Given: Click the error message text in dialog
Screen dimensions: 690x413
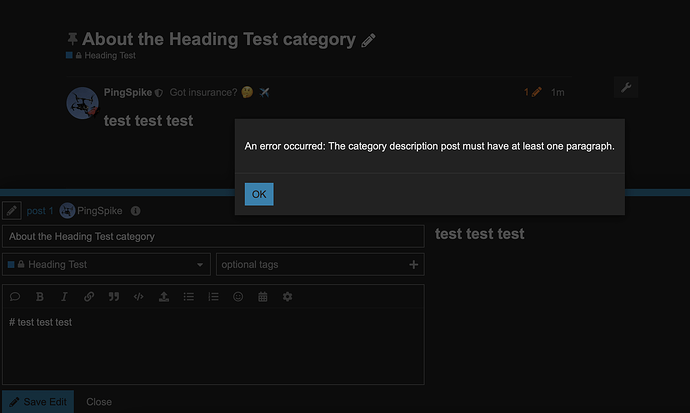Looking at the screenshot, I should click(x=429, y=146).
